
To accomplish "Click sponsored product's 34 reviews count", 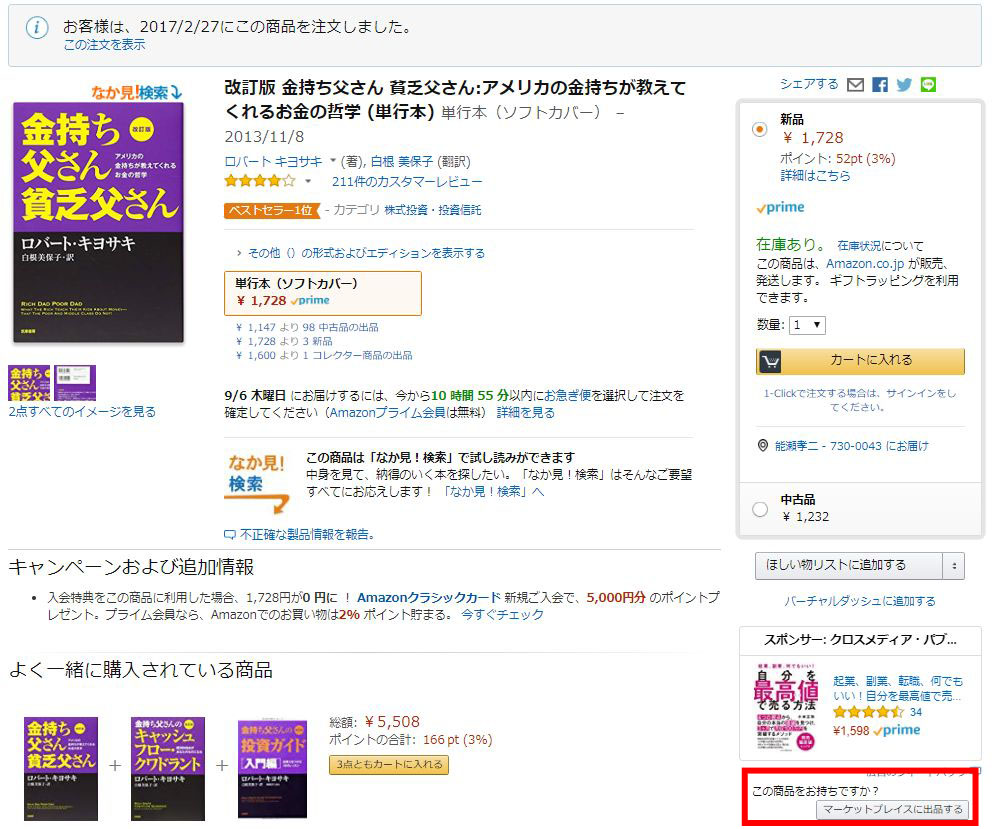I will click(x=915, y=712).
